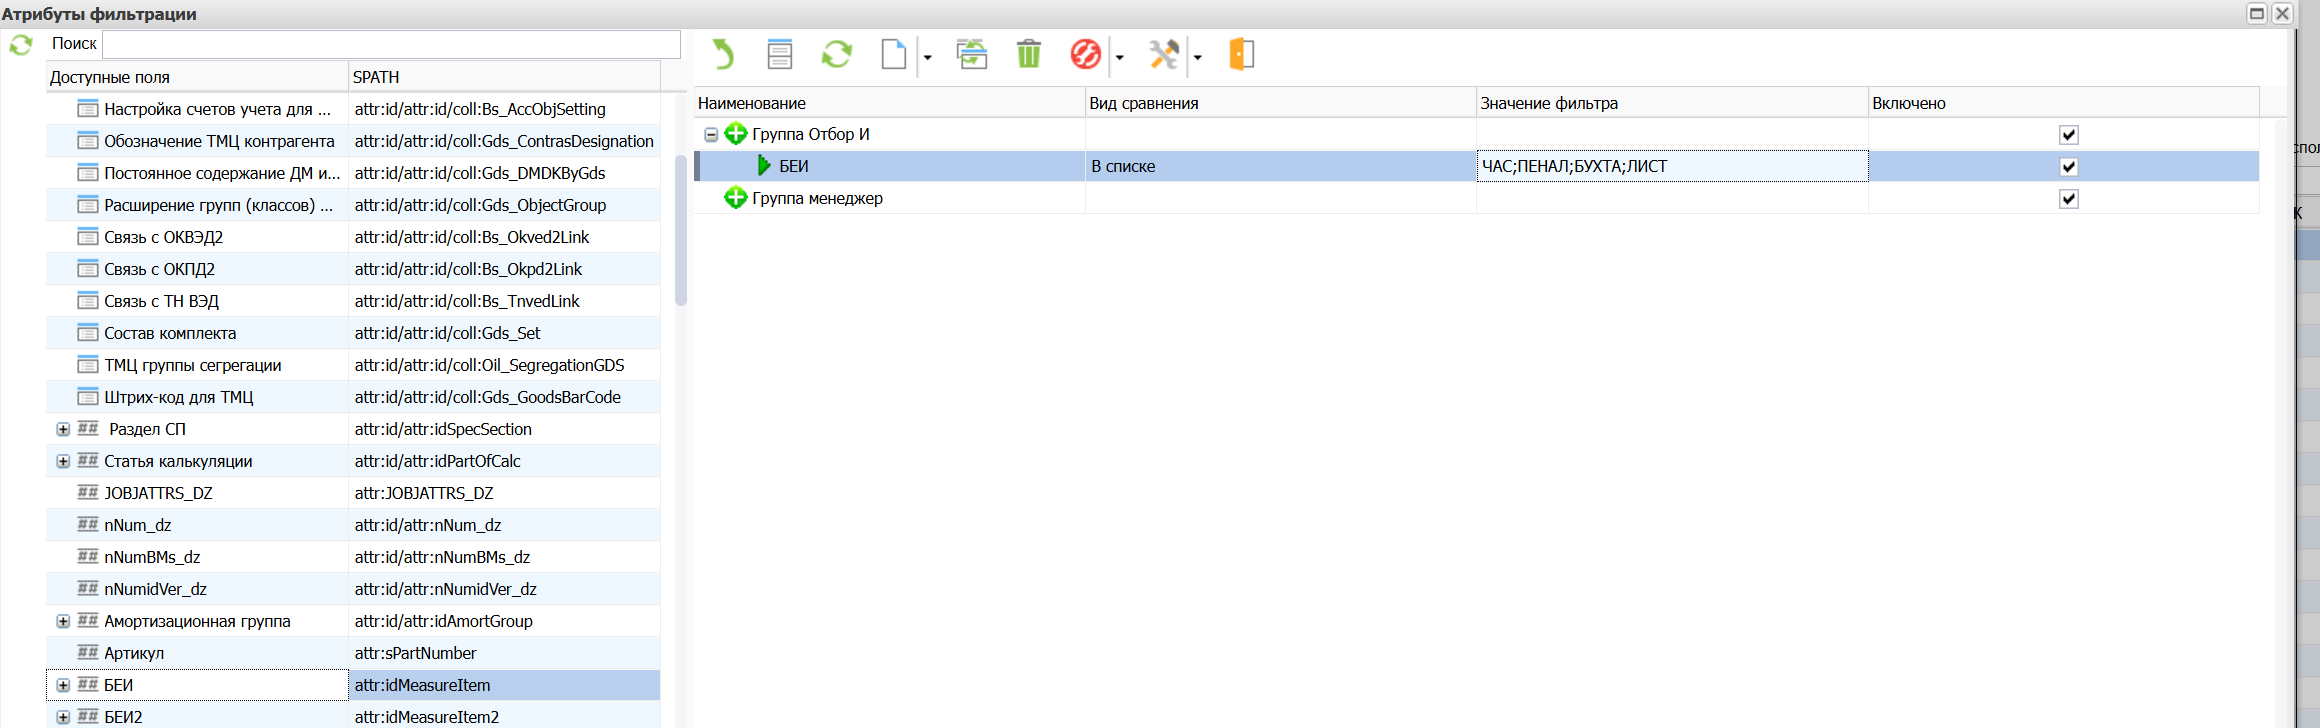Expand the Раздел СП field node
Viewport: 2320px width, 728px height.
63,429
